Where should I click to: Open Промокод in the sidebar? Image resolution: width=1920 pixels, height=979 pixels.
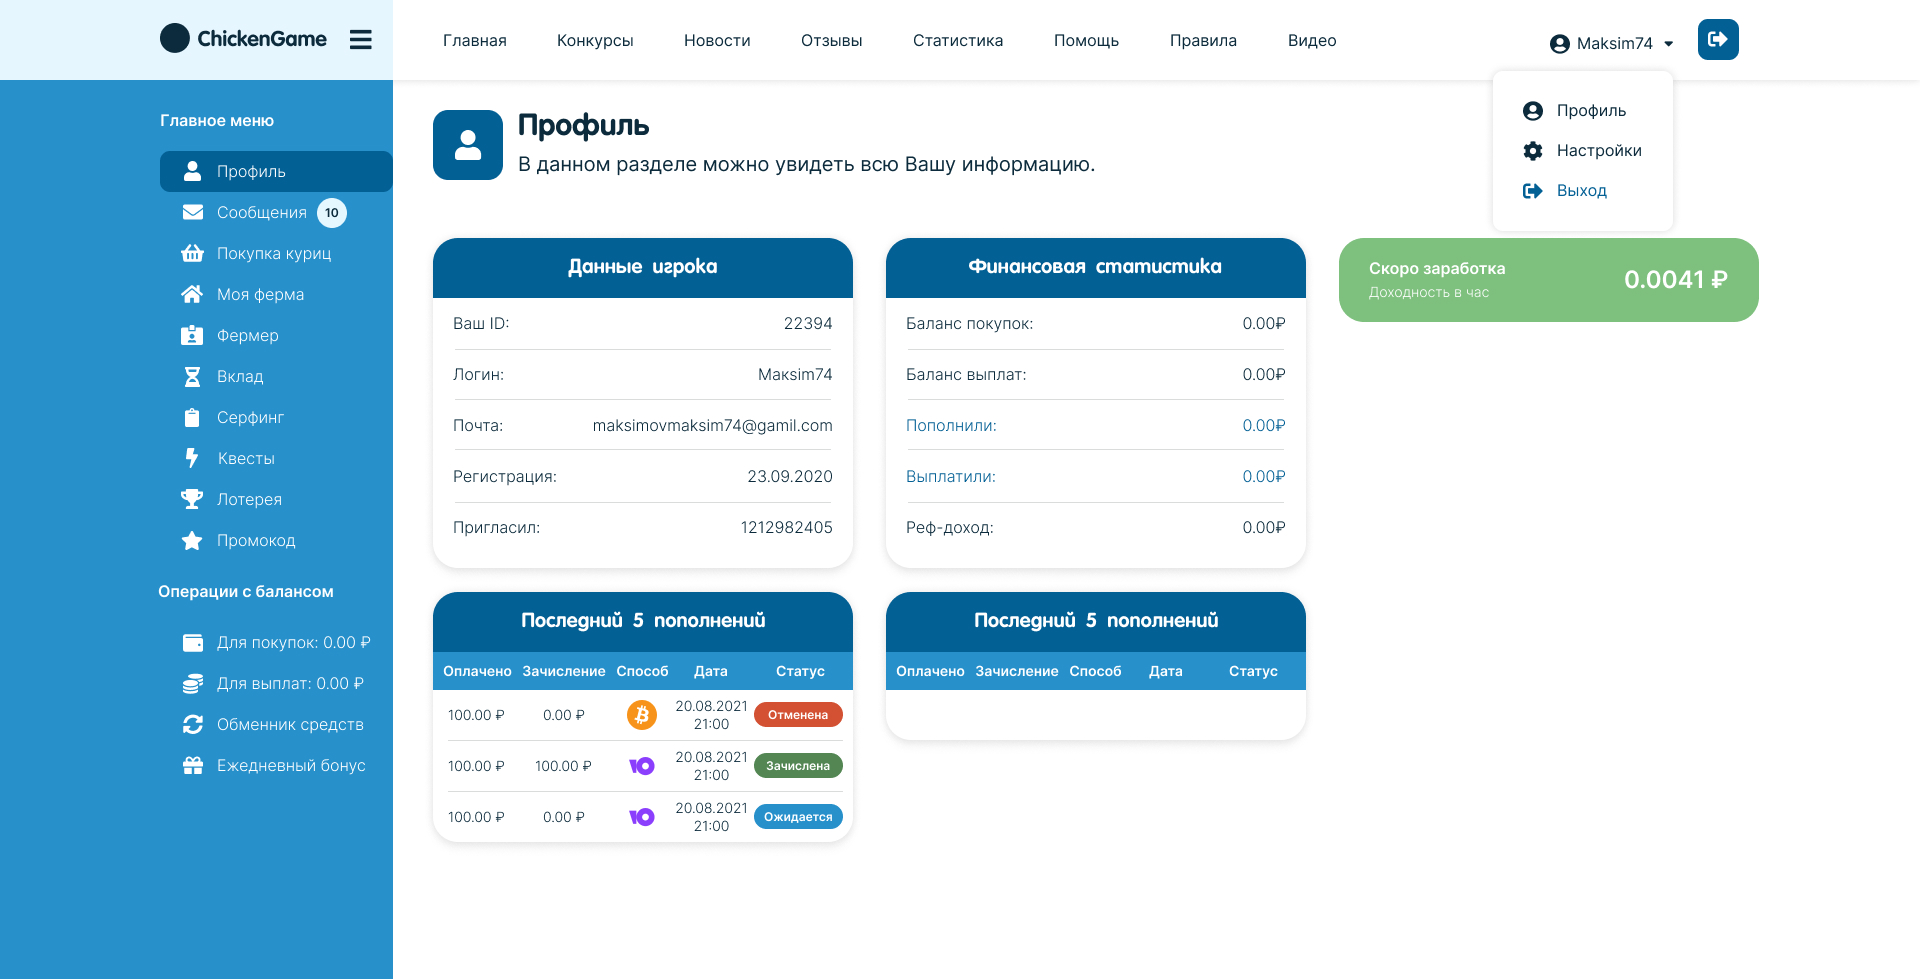click(256, 541)
